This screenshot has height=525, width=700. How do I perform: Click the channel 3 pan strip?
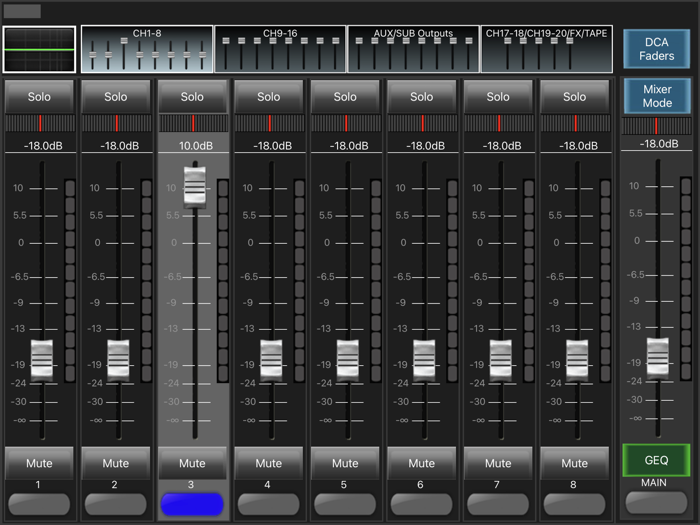point(193,123)
